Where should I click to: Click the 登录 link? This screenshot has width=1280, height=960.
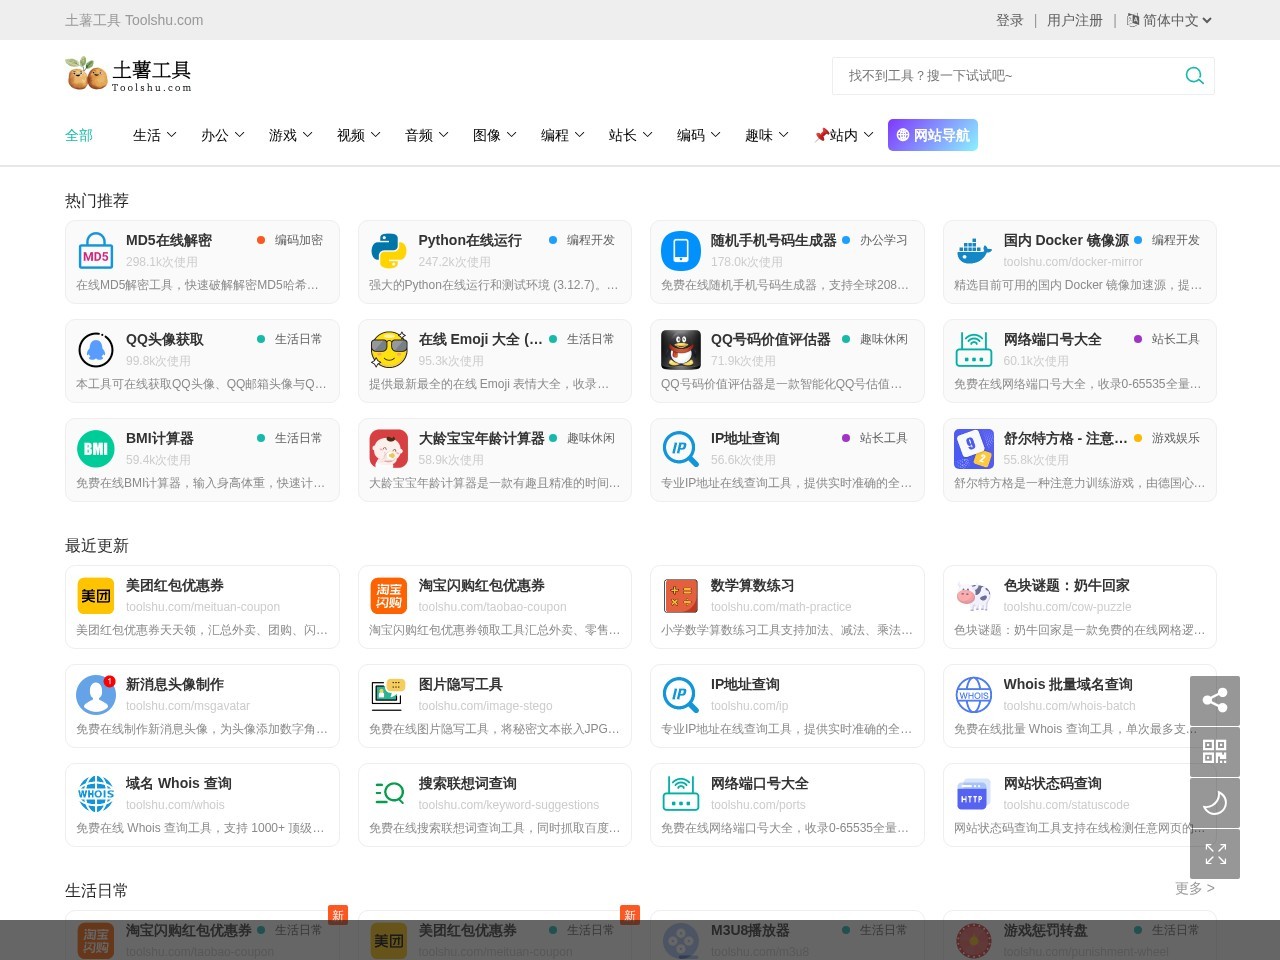click(x=1010, y=20)
